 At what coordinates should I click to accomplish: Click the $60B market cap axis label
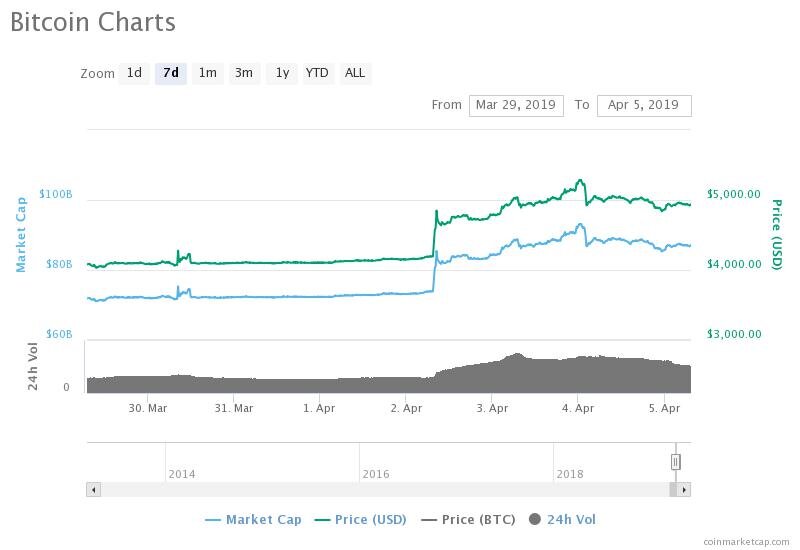[x=59, y=334]
